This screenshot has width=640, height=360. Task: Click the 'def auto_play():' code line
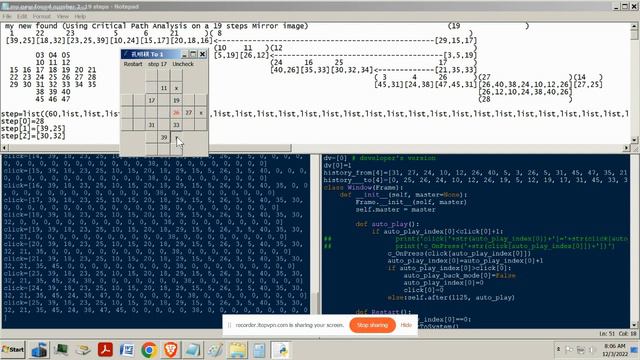pos(387,224)
